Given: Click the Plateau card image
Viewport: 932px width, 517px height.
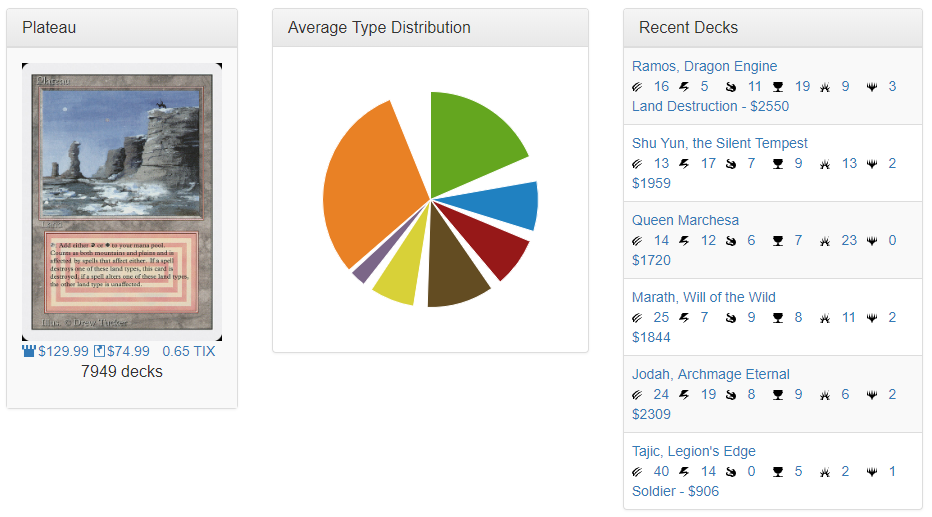Looking at the screenshot, I should (122, 200).
